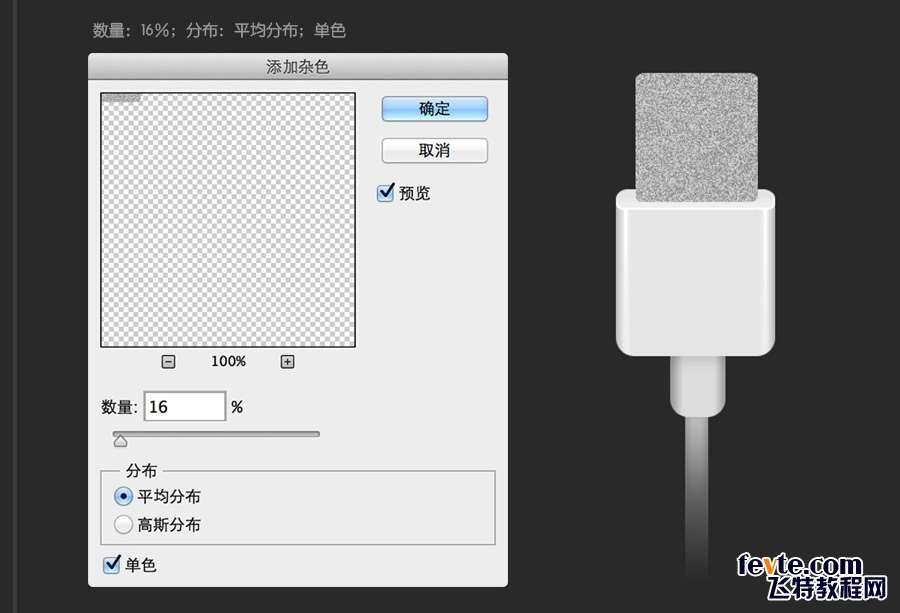Screen dimensions: 900x613
Task: Toggle the 预览 preview checkbox
Action: tap(386, 193)
